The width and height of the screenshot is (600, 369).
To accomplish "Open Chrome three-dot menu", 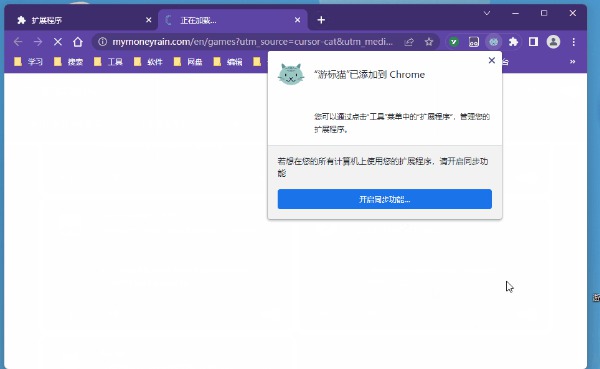I will click(574, 42).
